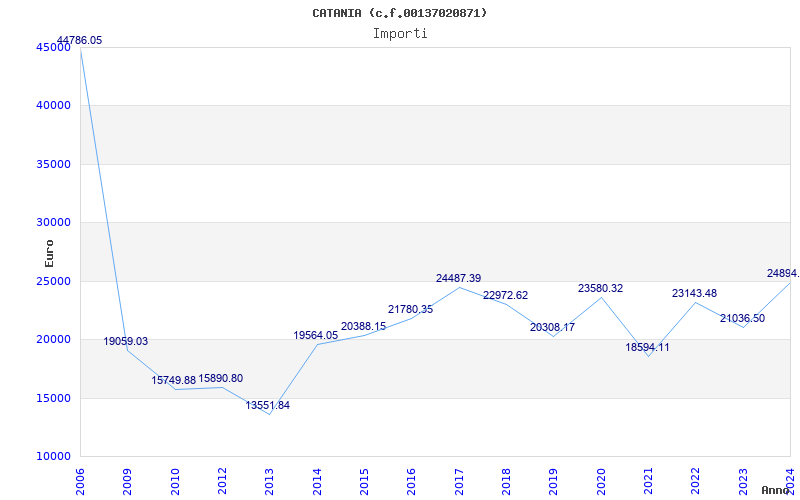
Task: Click the x-axis year 2017
Action: click(459, 481)
